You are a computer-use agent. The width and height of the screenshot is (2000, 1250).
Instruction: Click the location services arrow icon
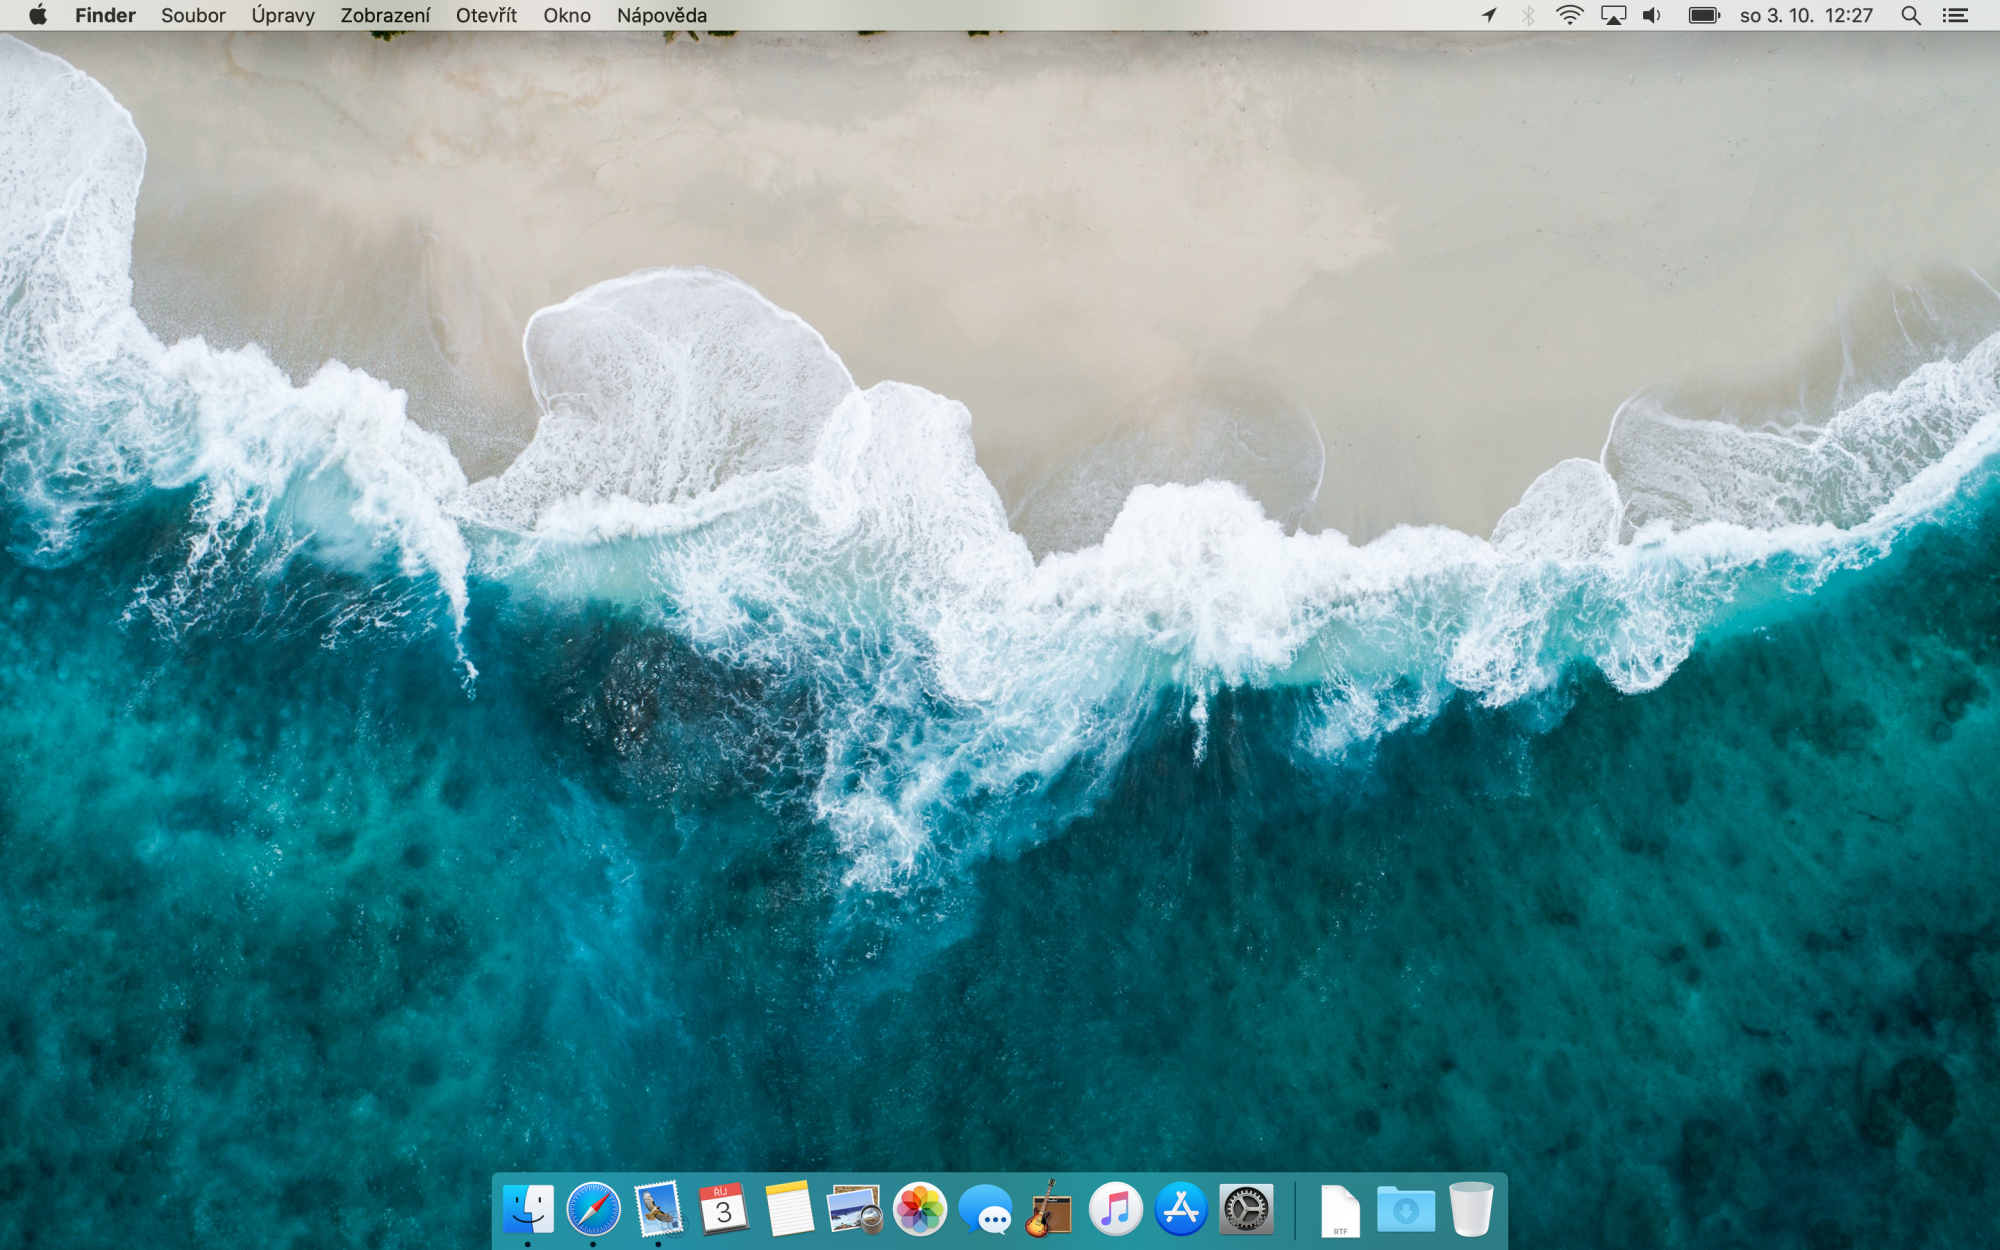[1489, 15]
